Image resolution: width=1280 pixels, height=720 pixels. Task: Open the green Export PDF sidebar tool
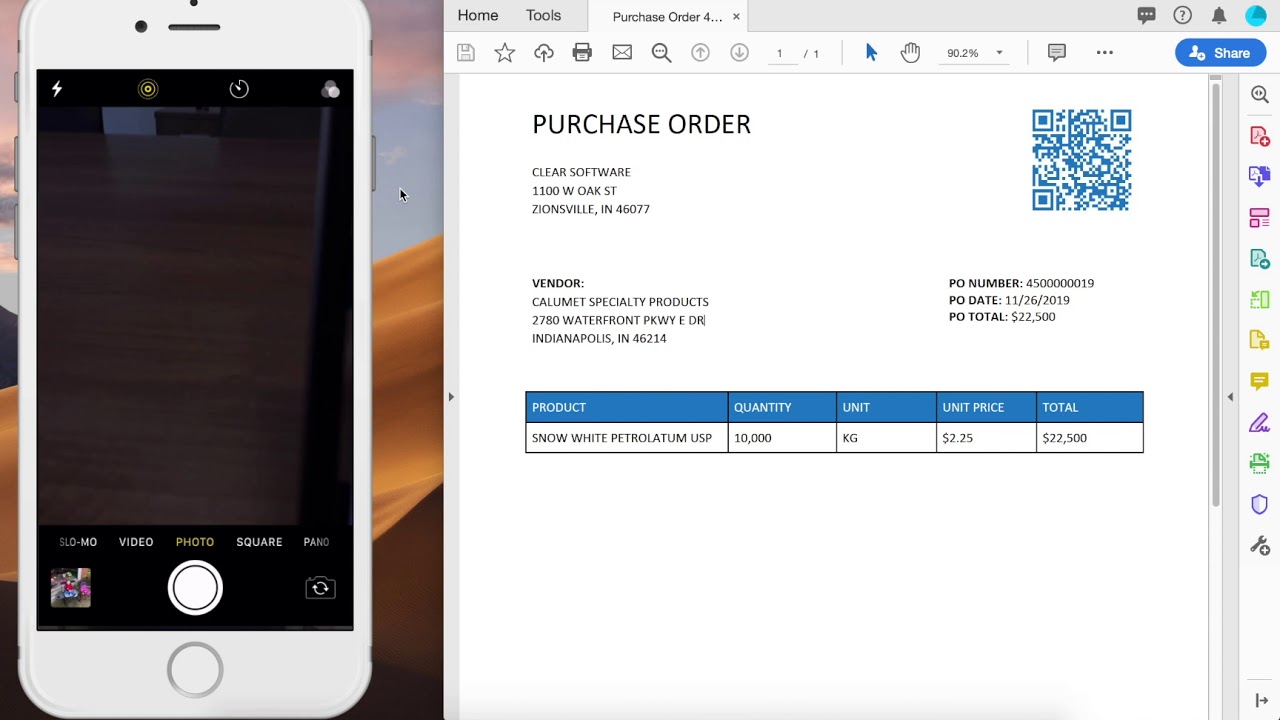1260,259
